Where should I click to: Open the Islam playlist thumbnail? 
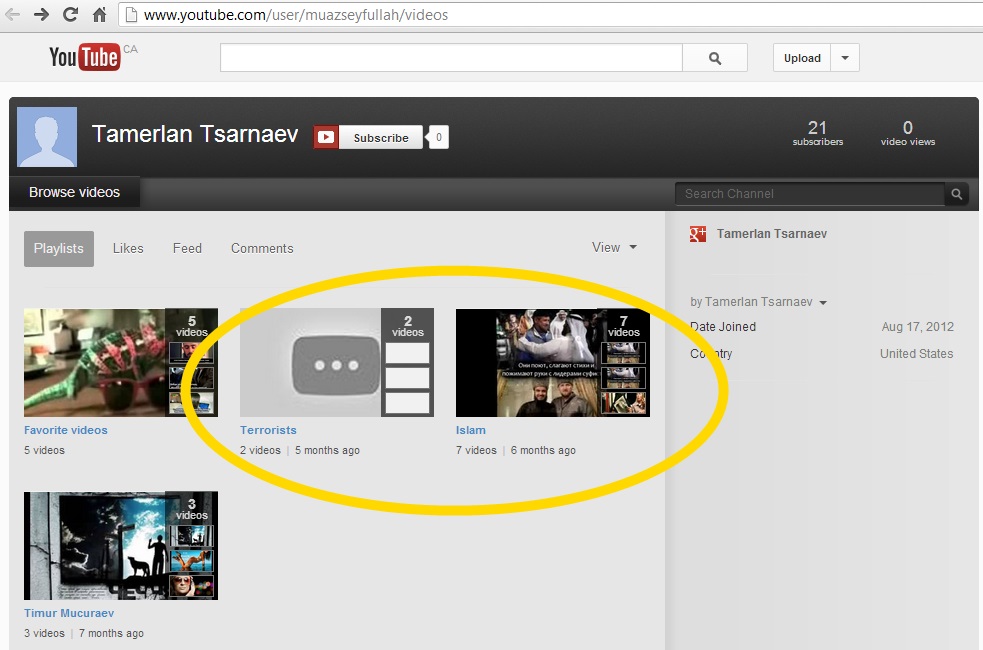coord(553,362)
